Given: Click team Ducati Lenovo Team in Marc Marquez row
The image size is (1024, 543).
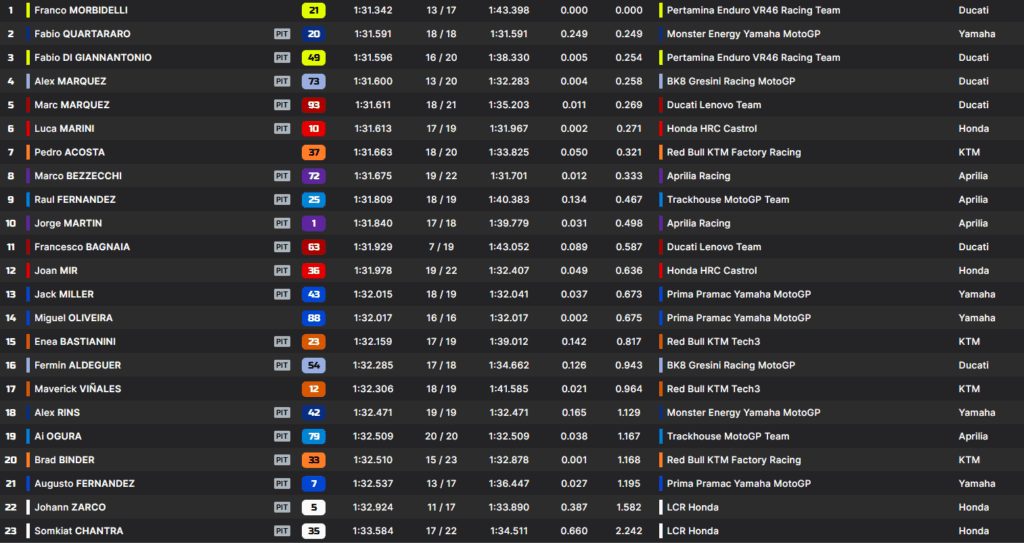Looking at the screenshot, I should coord(714,105).
